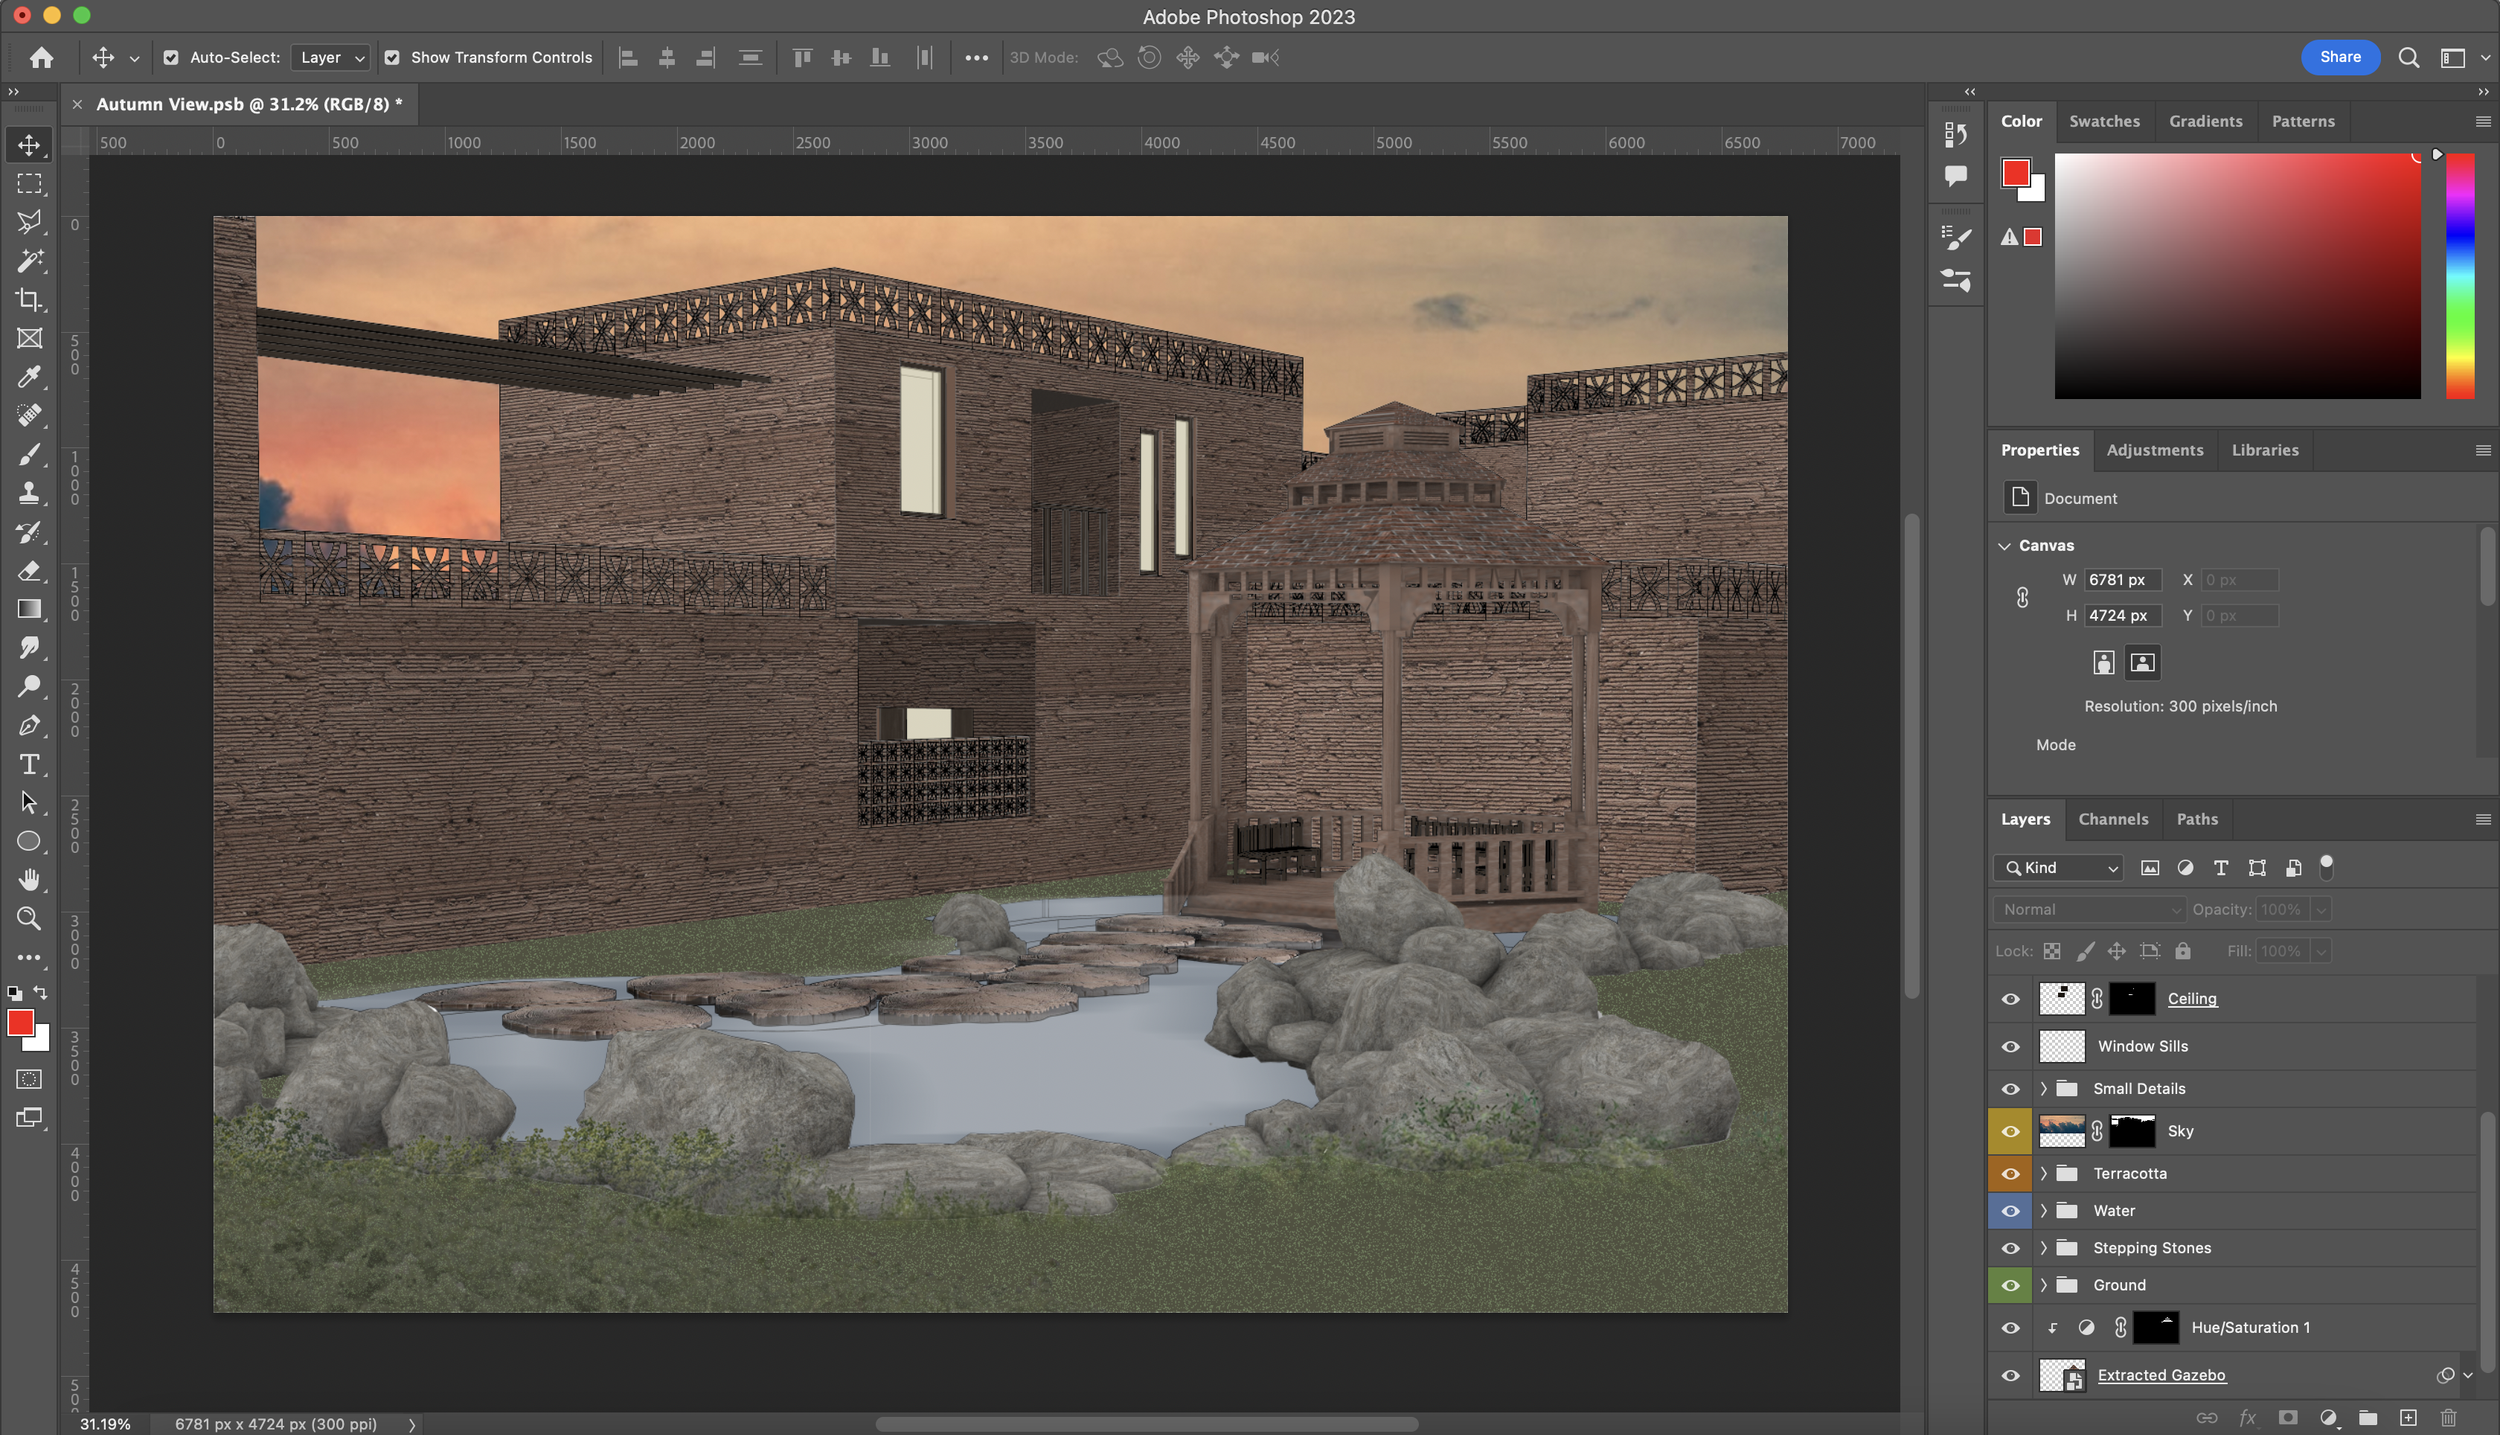Expand the Terracotta group
This screenshot has height=1435, width=2500.
[2043, 1173]
